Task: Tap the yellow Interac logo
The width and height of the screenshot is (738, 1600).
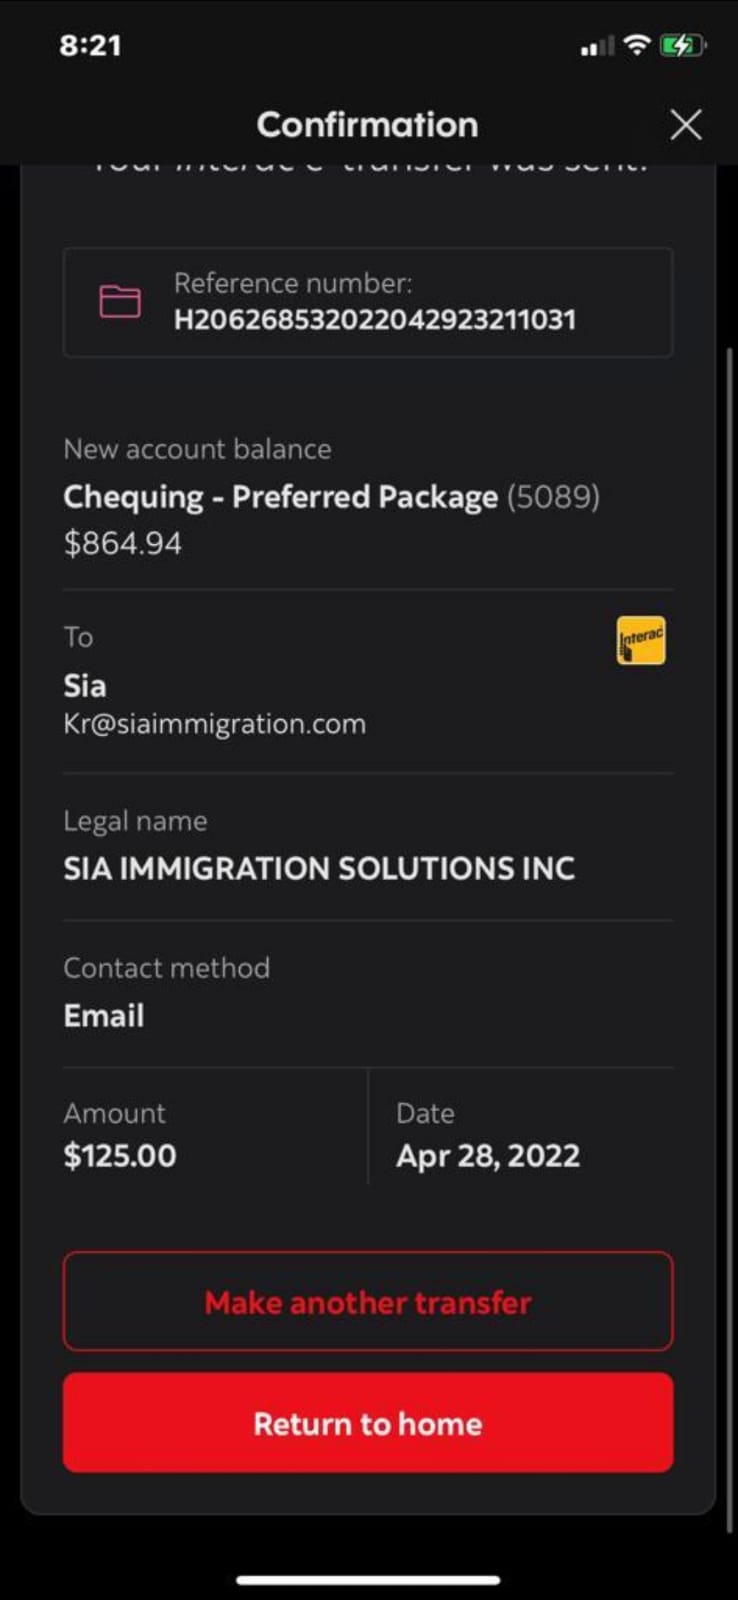Action: (641, 640)
